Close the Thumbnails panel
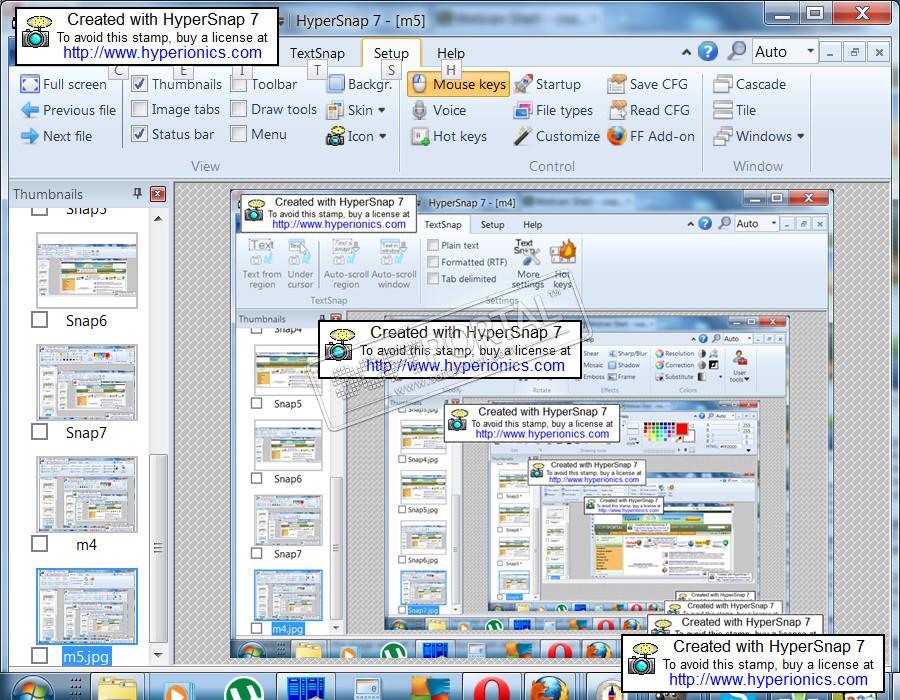This screenshot has width=900, height=700. click(158, 194)
